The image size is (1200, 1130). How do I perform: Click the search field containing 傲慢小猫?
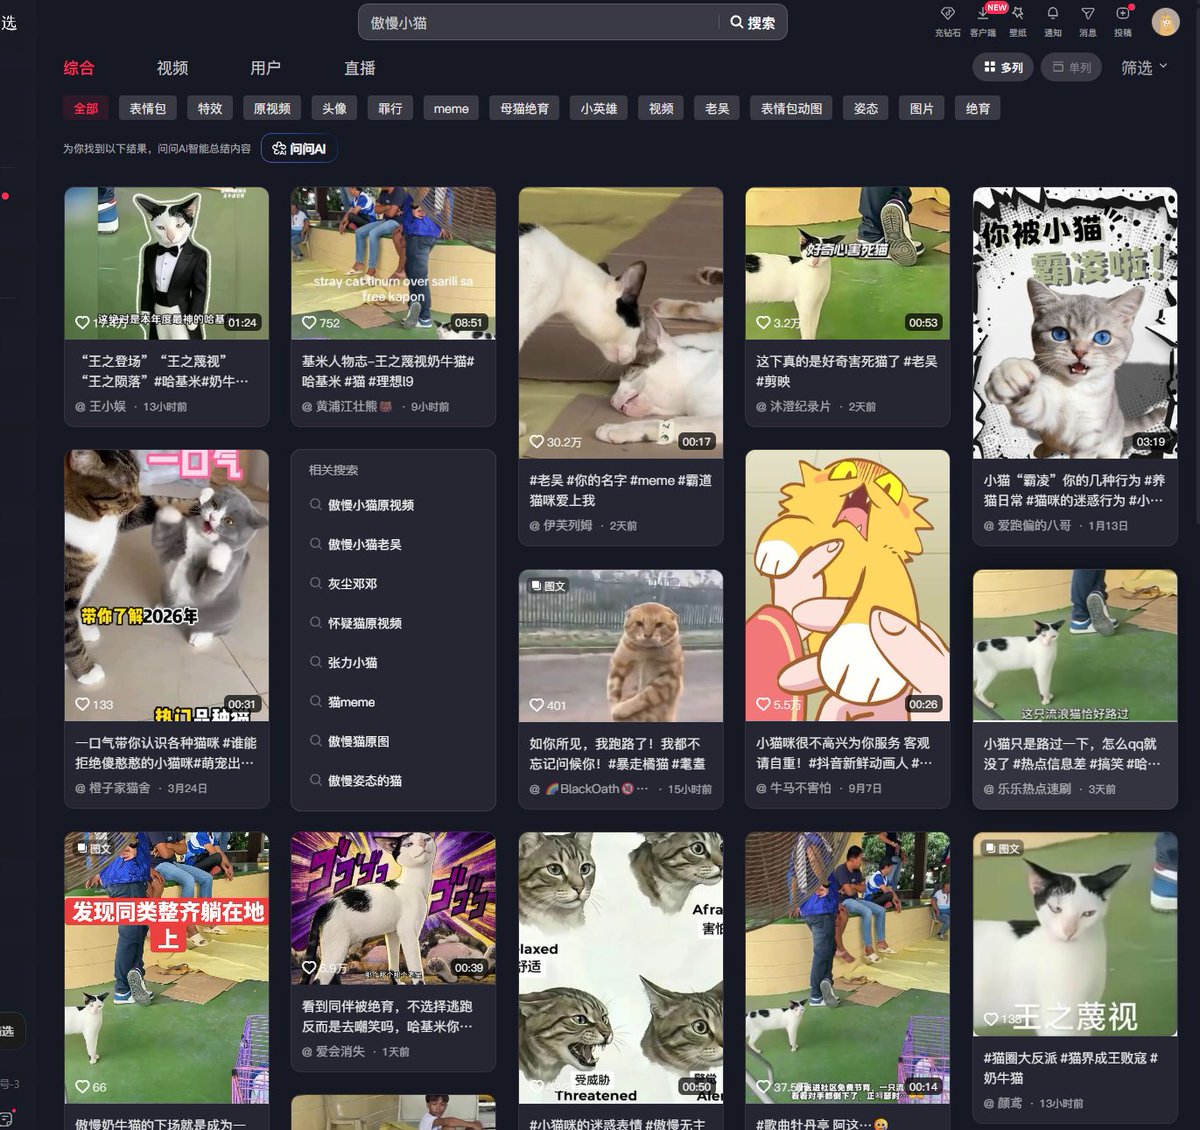pos(540,22)
